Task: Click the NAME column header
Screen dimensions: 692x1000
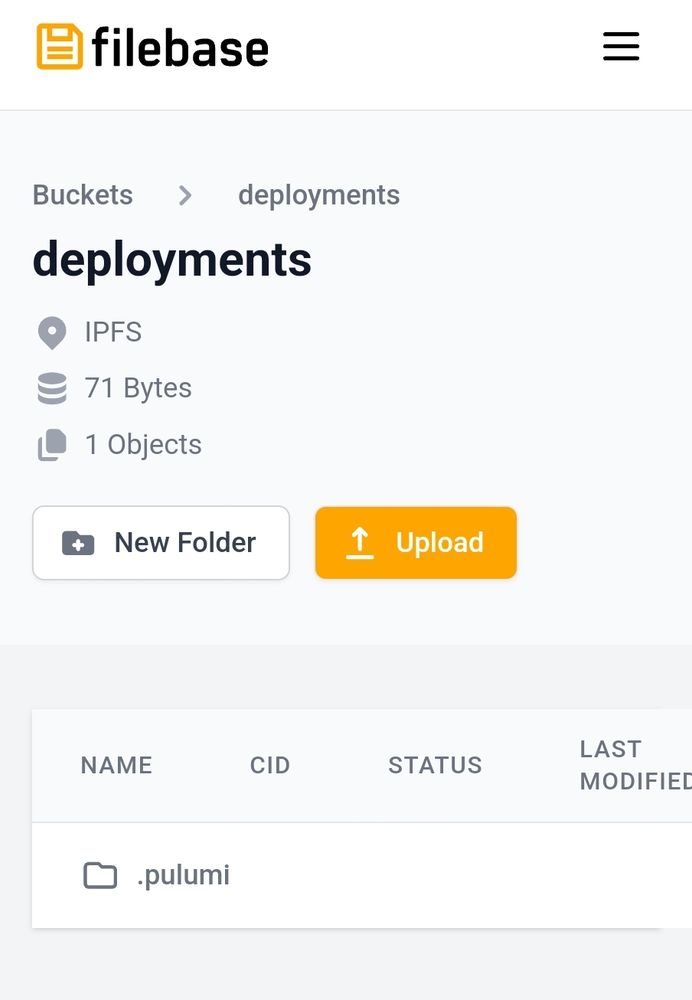Action: point(117,765)
